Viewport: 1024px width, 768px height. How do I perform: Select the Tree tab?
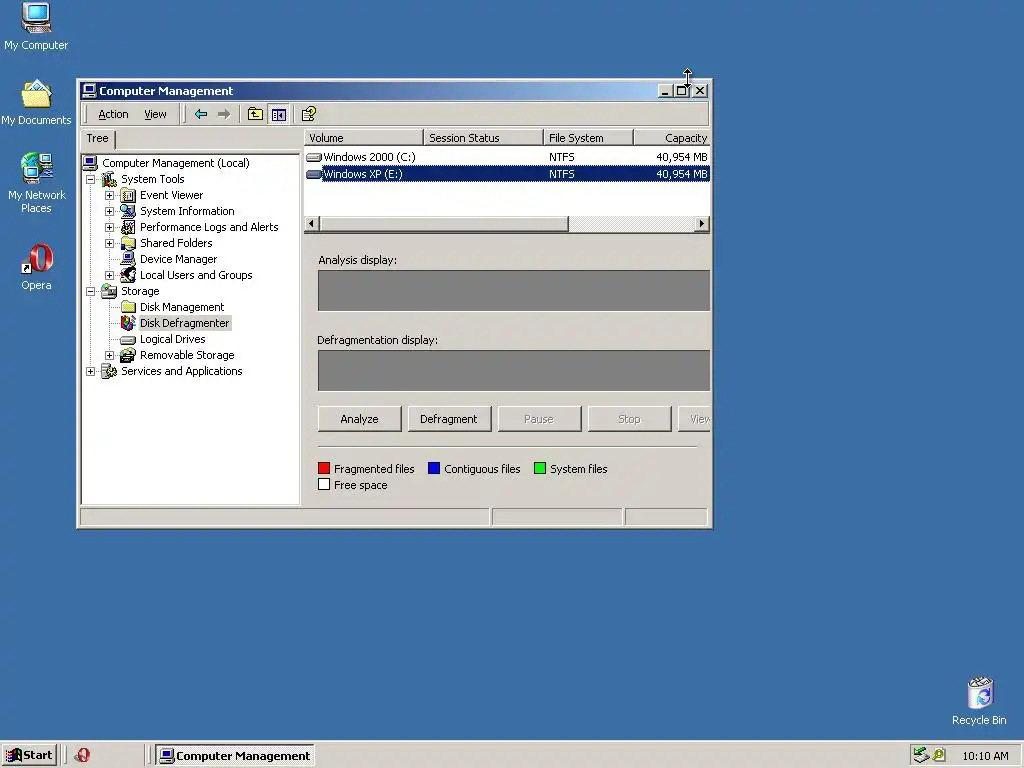97,138
